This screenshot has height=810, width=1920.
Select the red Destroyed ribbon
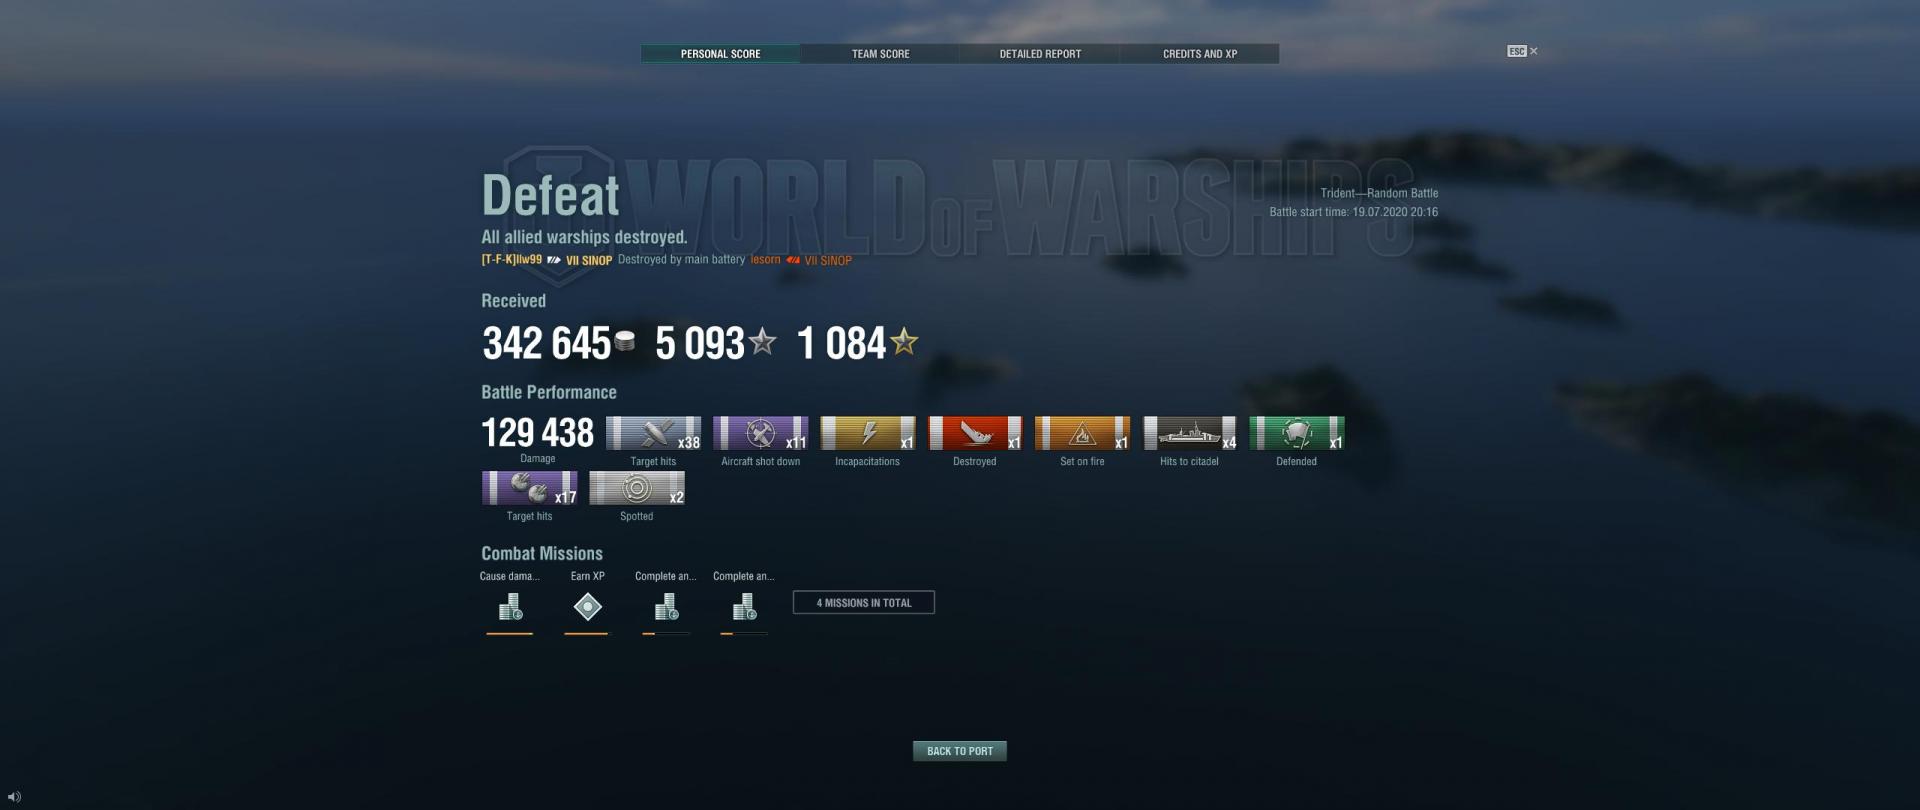[x=975, y=433]
